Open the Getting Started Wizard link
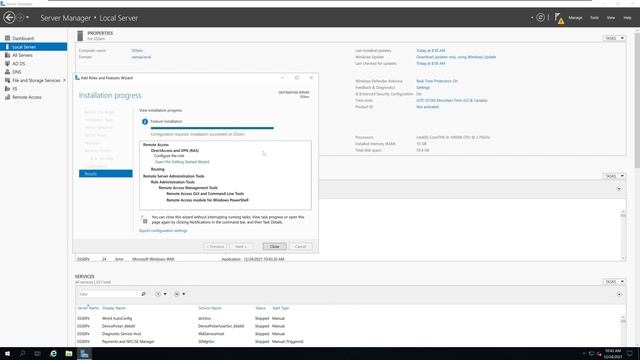Viewport: 640px width, 360px height. [x=182, y=162]
